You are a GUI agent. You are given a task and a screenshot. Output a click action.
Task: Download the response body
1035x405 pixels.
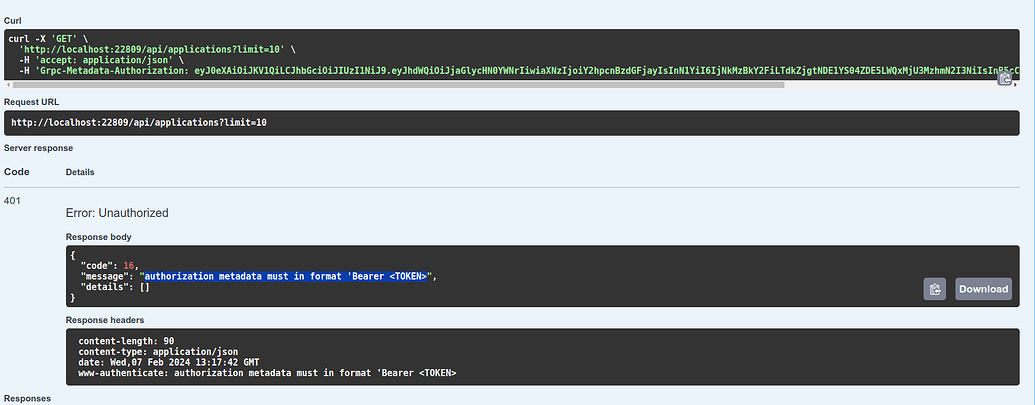pyautogui.click(x=983, y=289)
